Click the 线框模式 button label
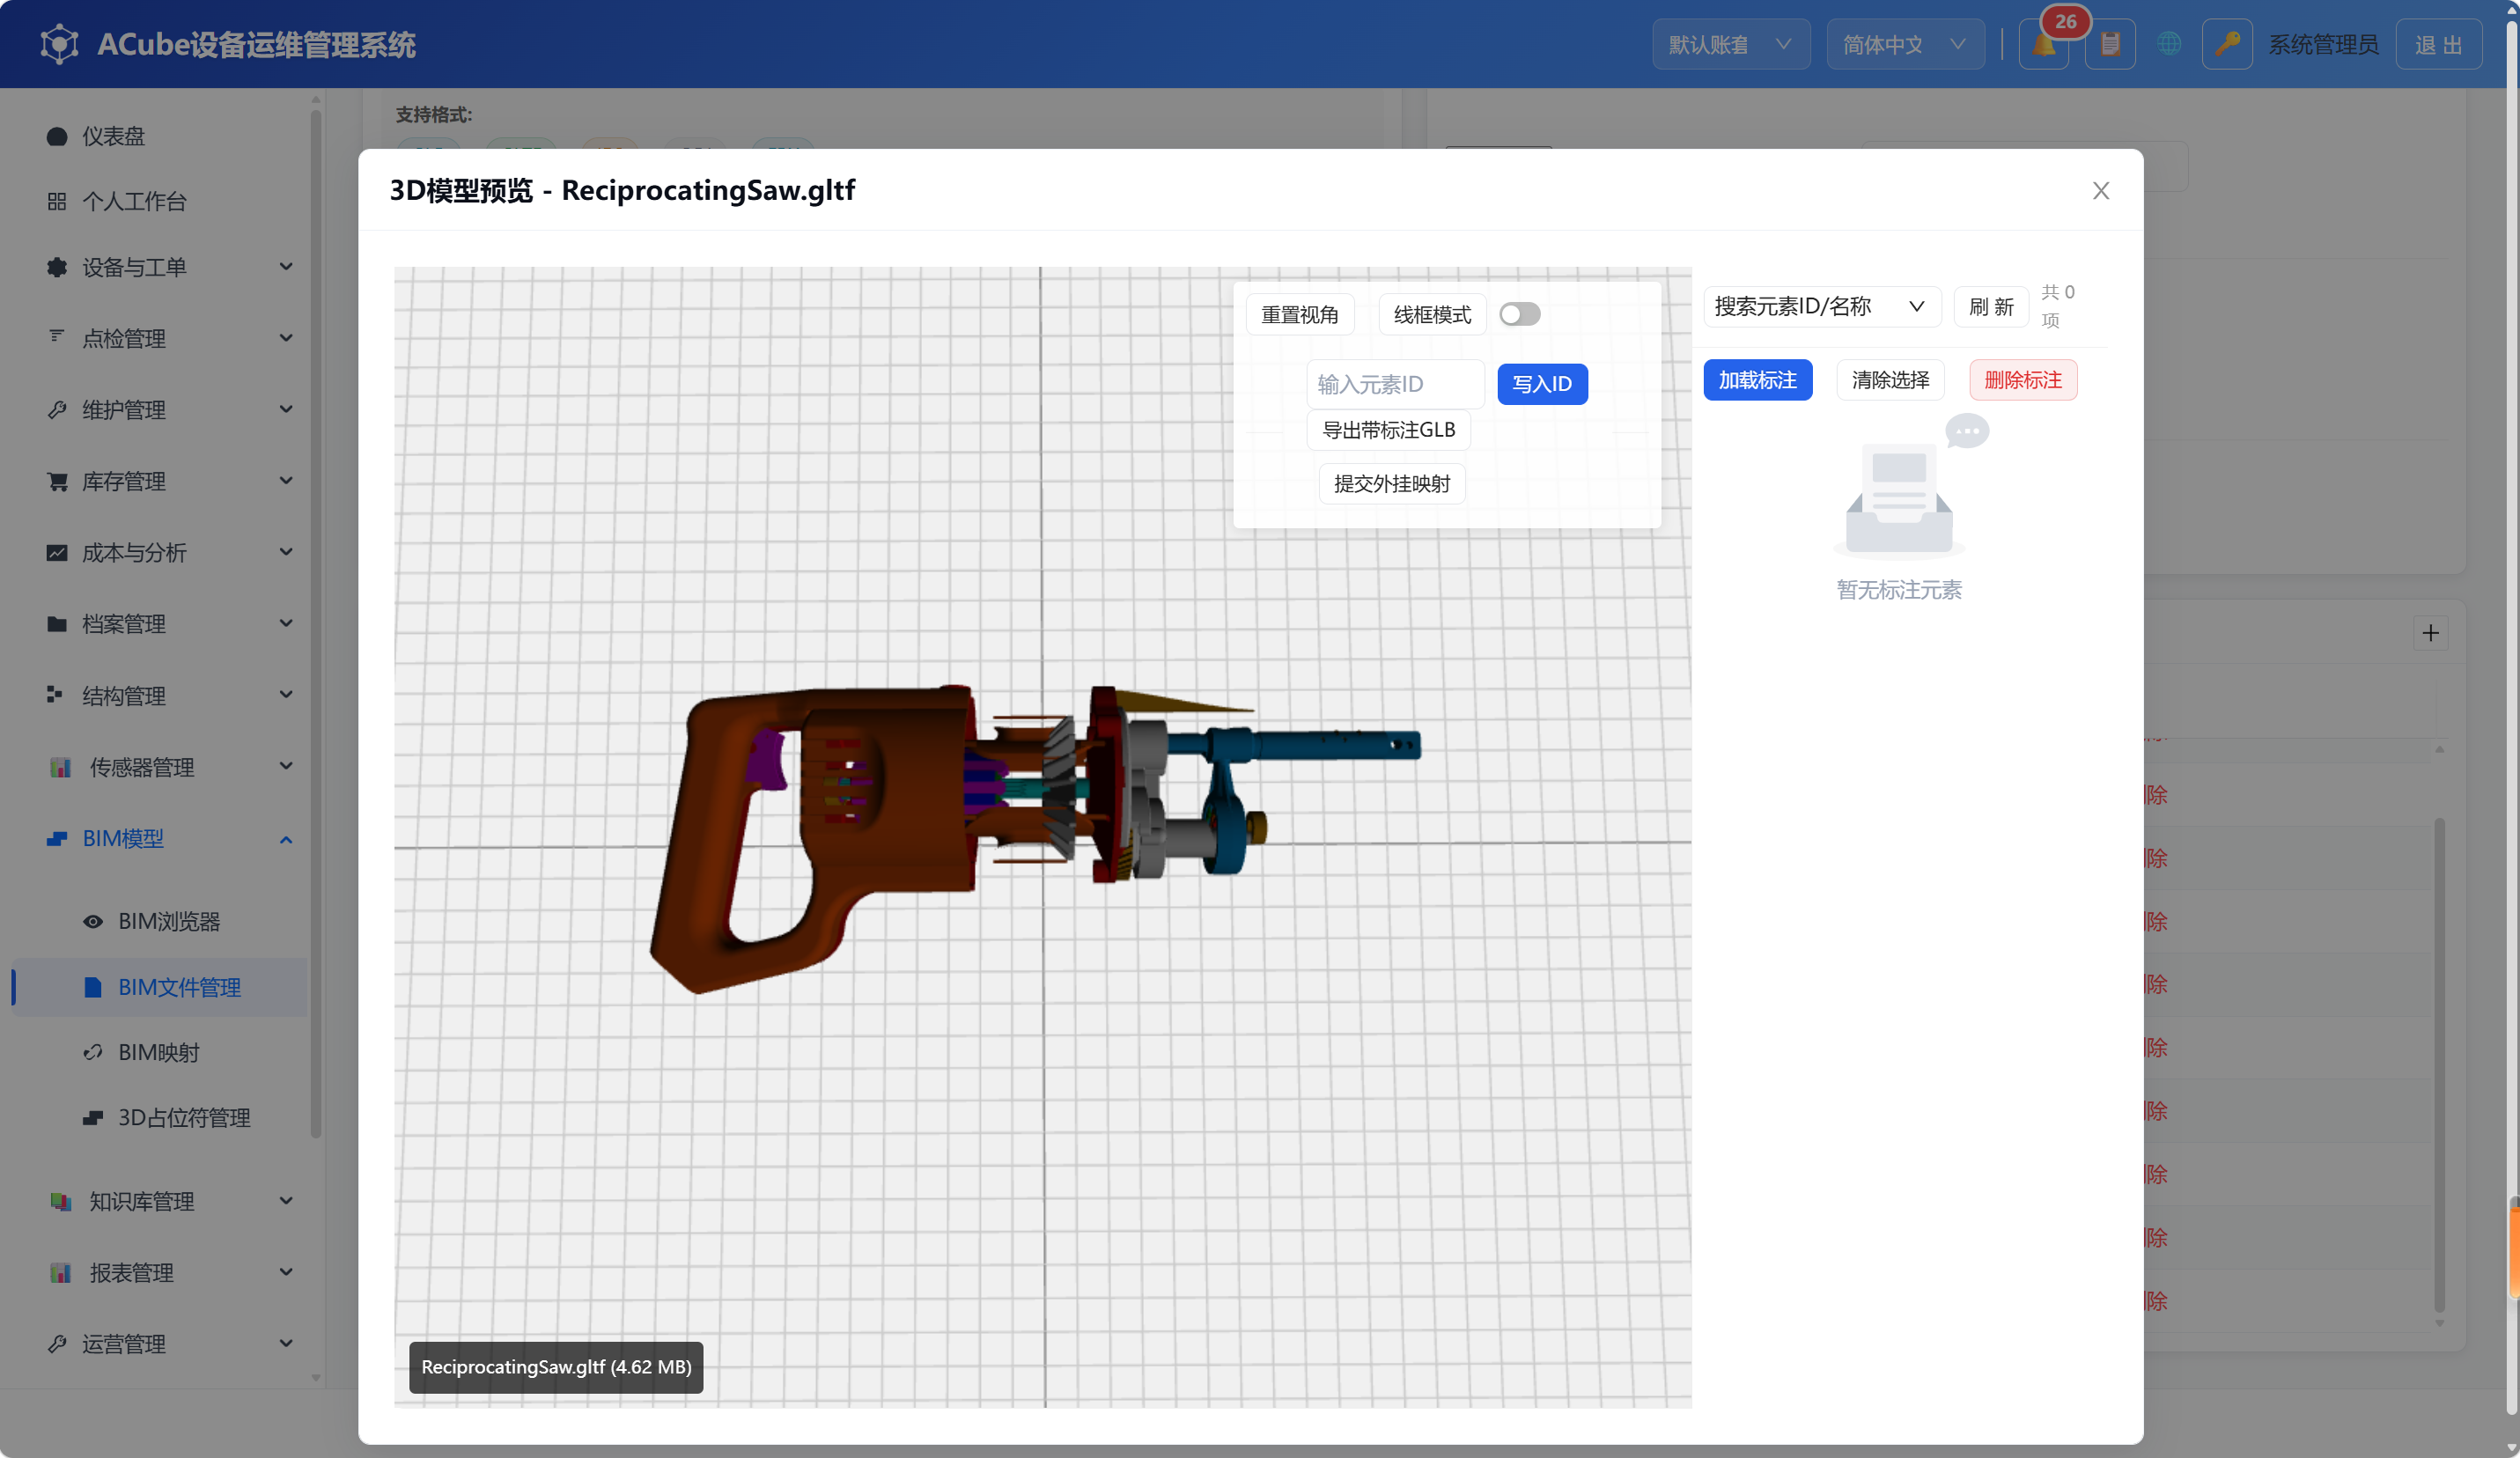 (x=1433, y=314)
